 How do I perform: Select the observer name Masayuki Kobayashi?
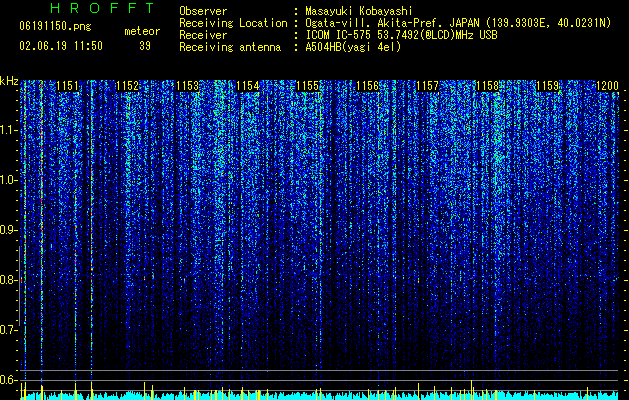359,11
